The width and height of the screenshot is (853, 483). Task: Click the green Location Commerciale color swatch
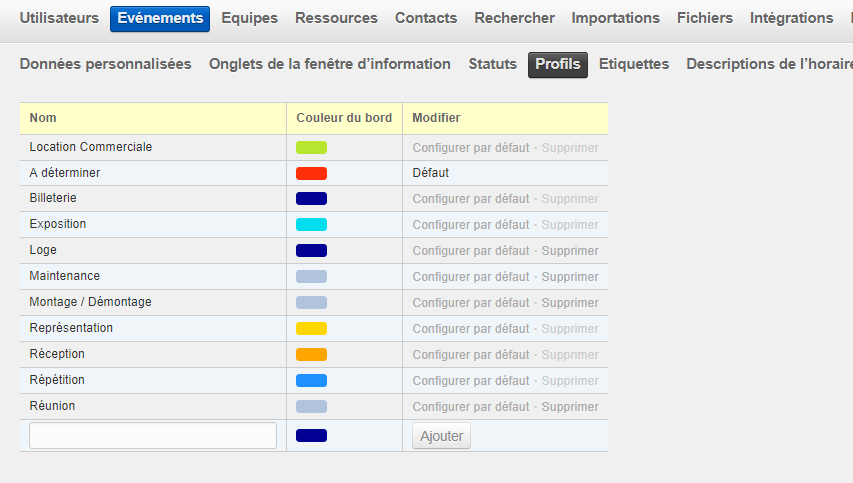[311, 148]
